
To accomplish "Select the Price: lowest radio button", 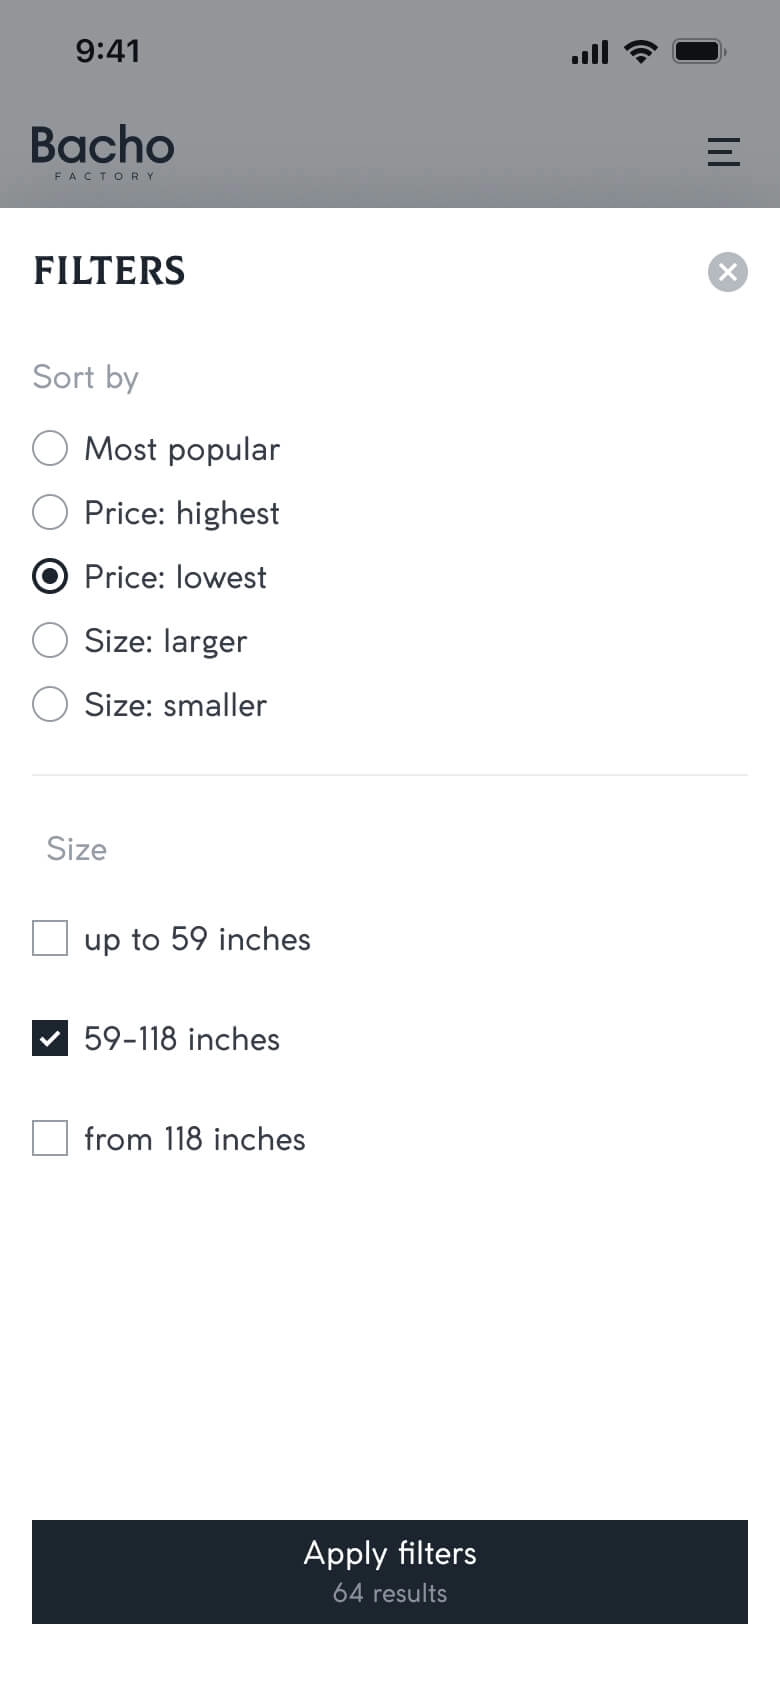I will point(50,576).
